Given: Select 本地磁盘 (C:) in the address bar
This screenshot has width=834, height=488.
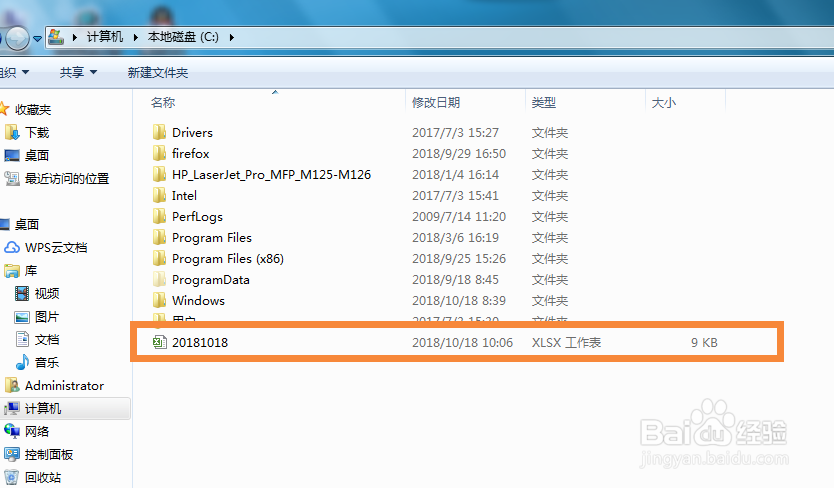Looking at the screenshot, I should tap(183, 37).
